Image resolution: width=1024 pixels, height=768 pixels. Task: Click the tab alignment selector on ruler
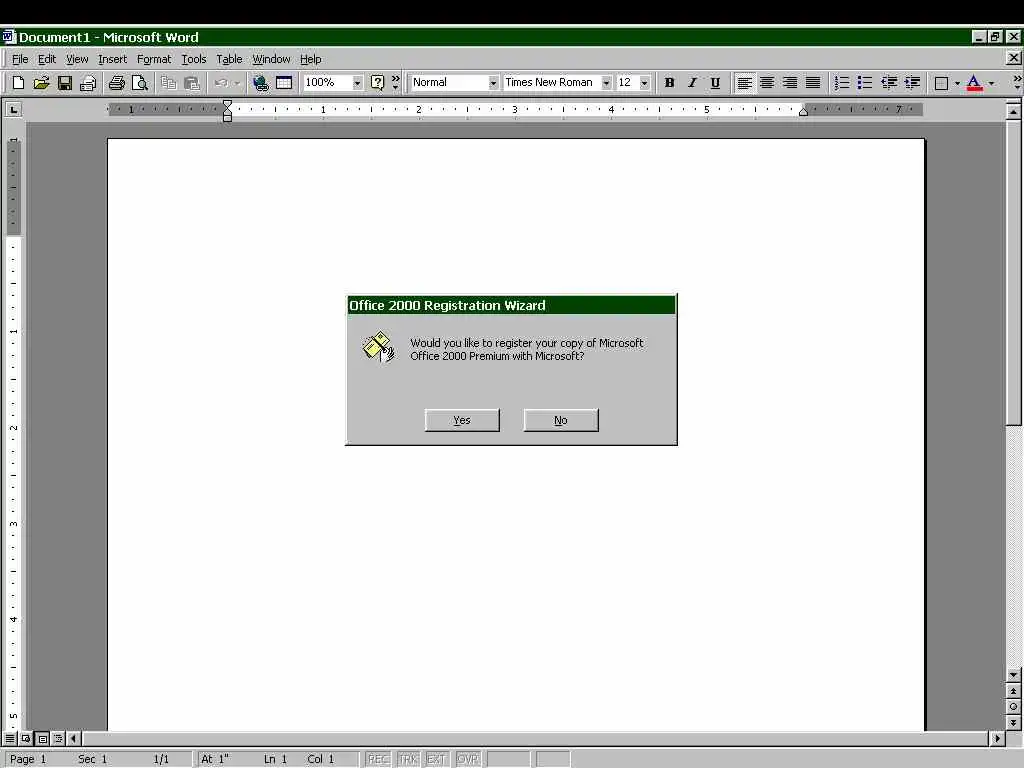[13, 110]
